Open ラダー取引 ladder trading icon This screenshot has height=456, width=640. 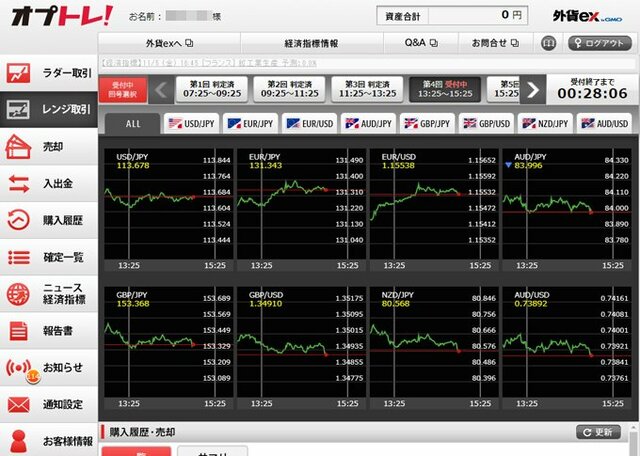pyautogui.click(x=18, y=73)
